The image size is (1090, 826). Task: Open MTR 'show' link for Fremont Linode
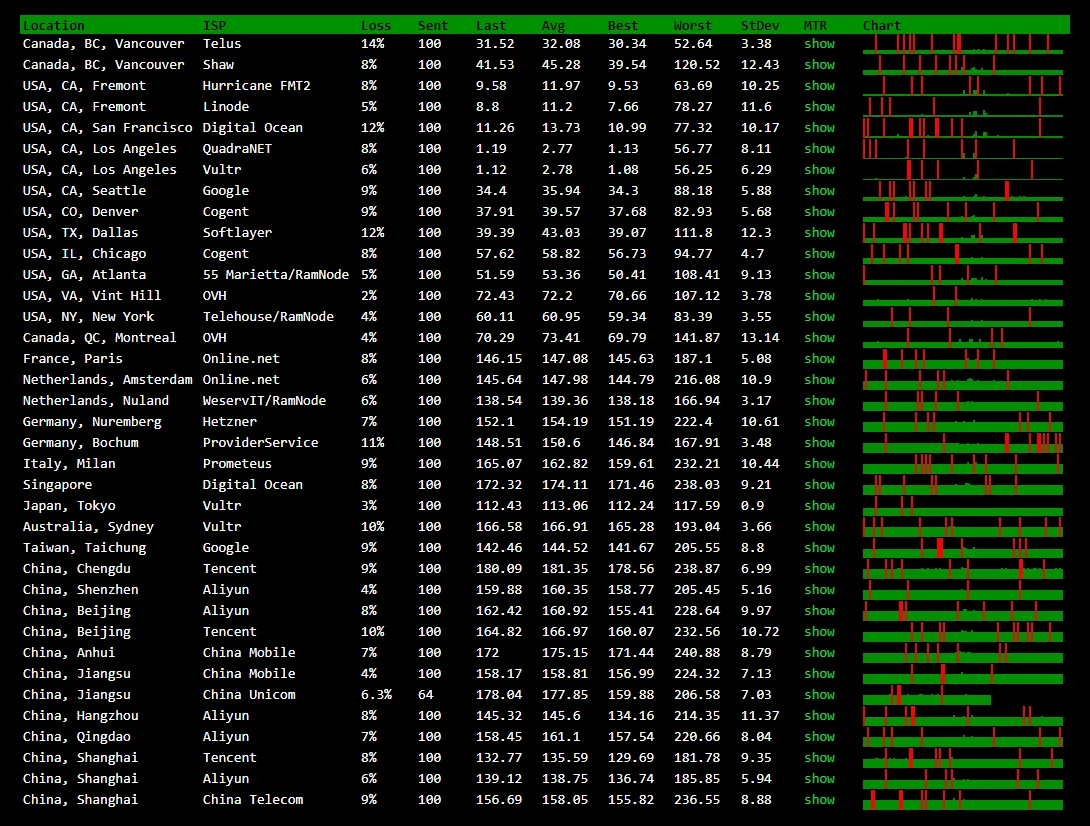click(819, 106)
